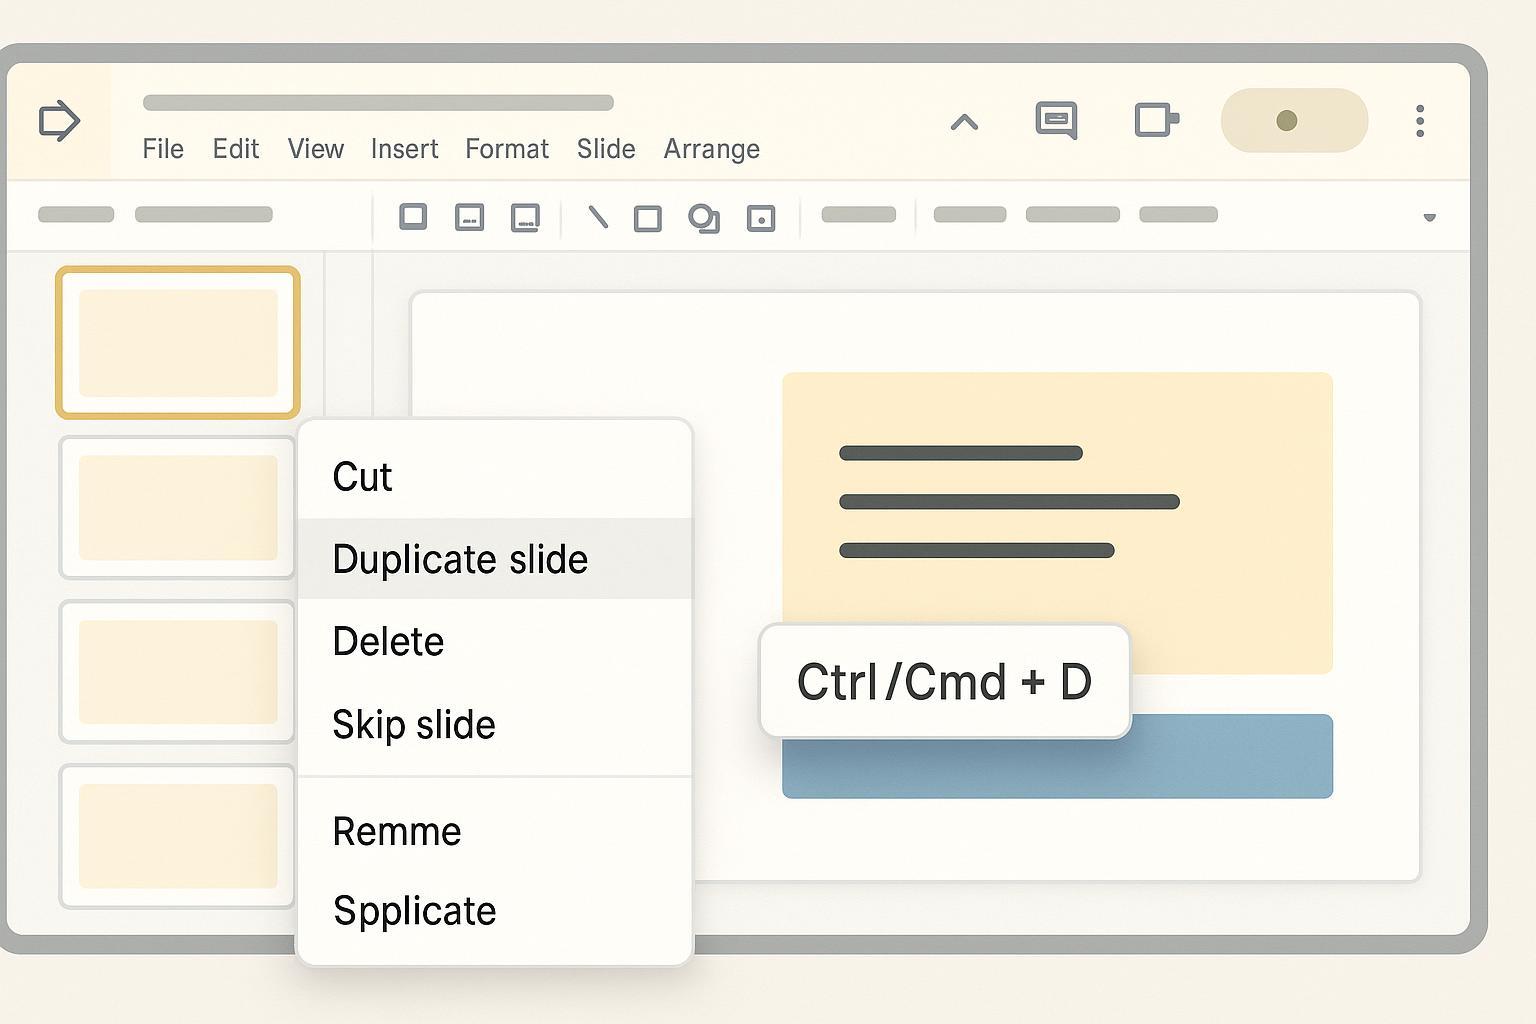
Task: Select the square shape tool
Action: [x=648, y=218]
